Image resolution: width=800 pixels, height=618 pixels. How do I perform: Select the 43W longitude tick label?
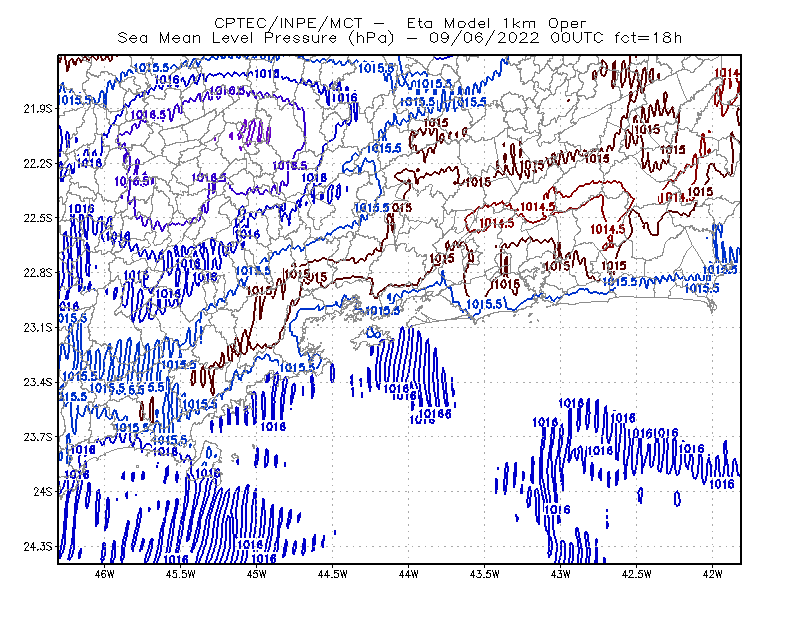click(560, 574)
